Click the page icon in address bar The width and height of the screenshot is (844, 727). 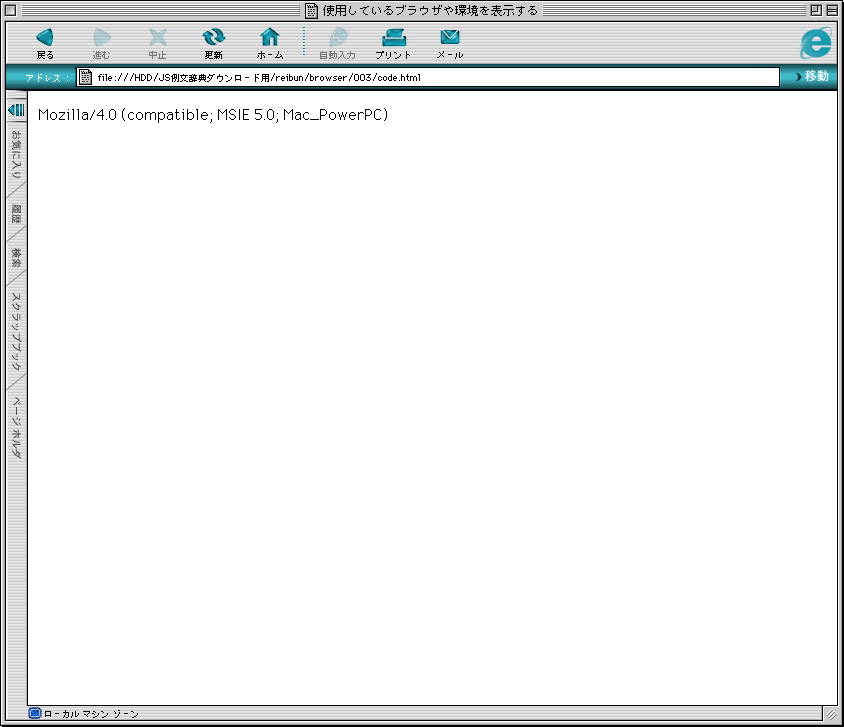pos(85,77)
